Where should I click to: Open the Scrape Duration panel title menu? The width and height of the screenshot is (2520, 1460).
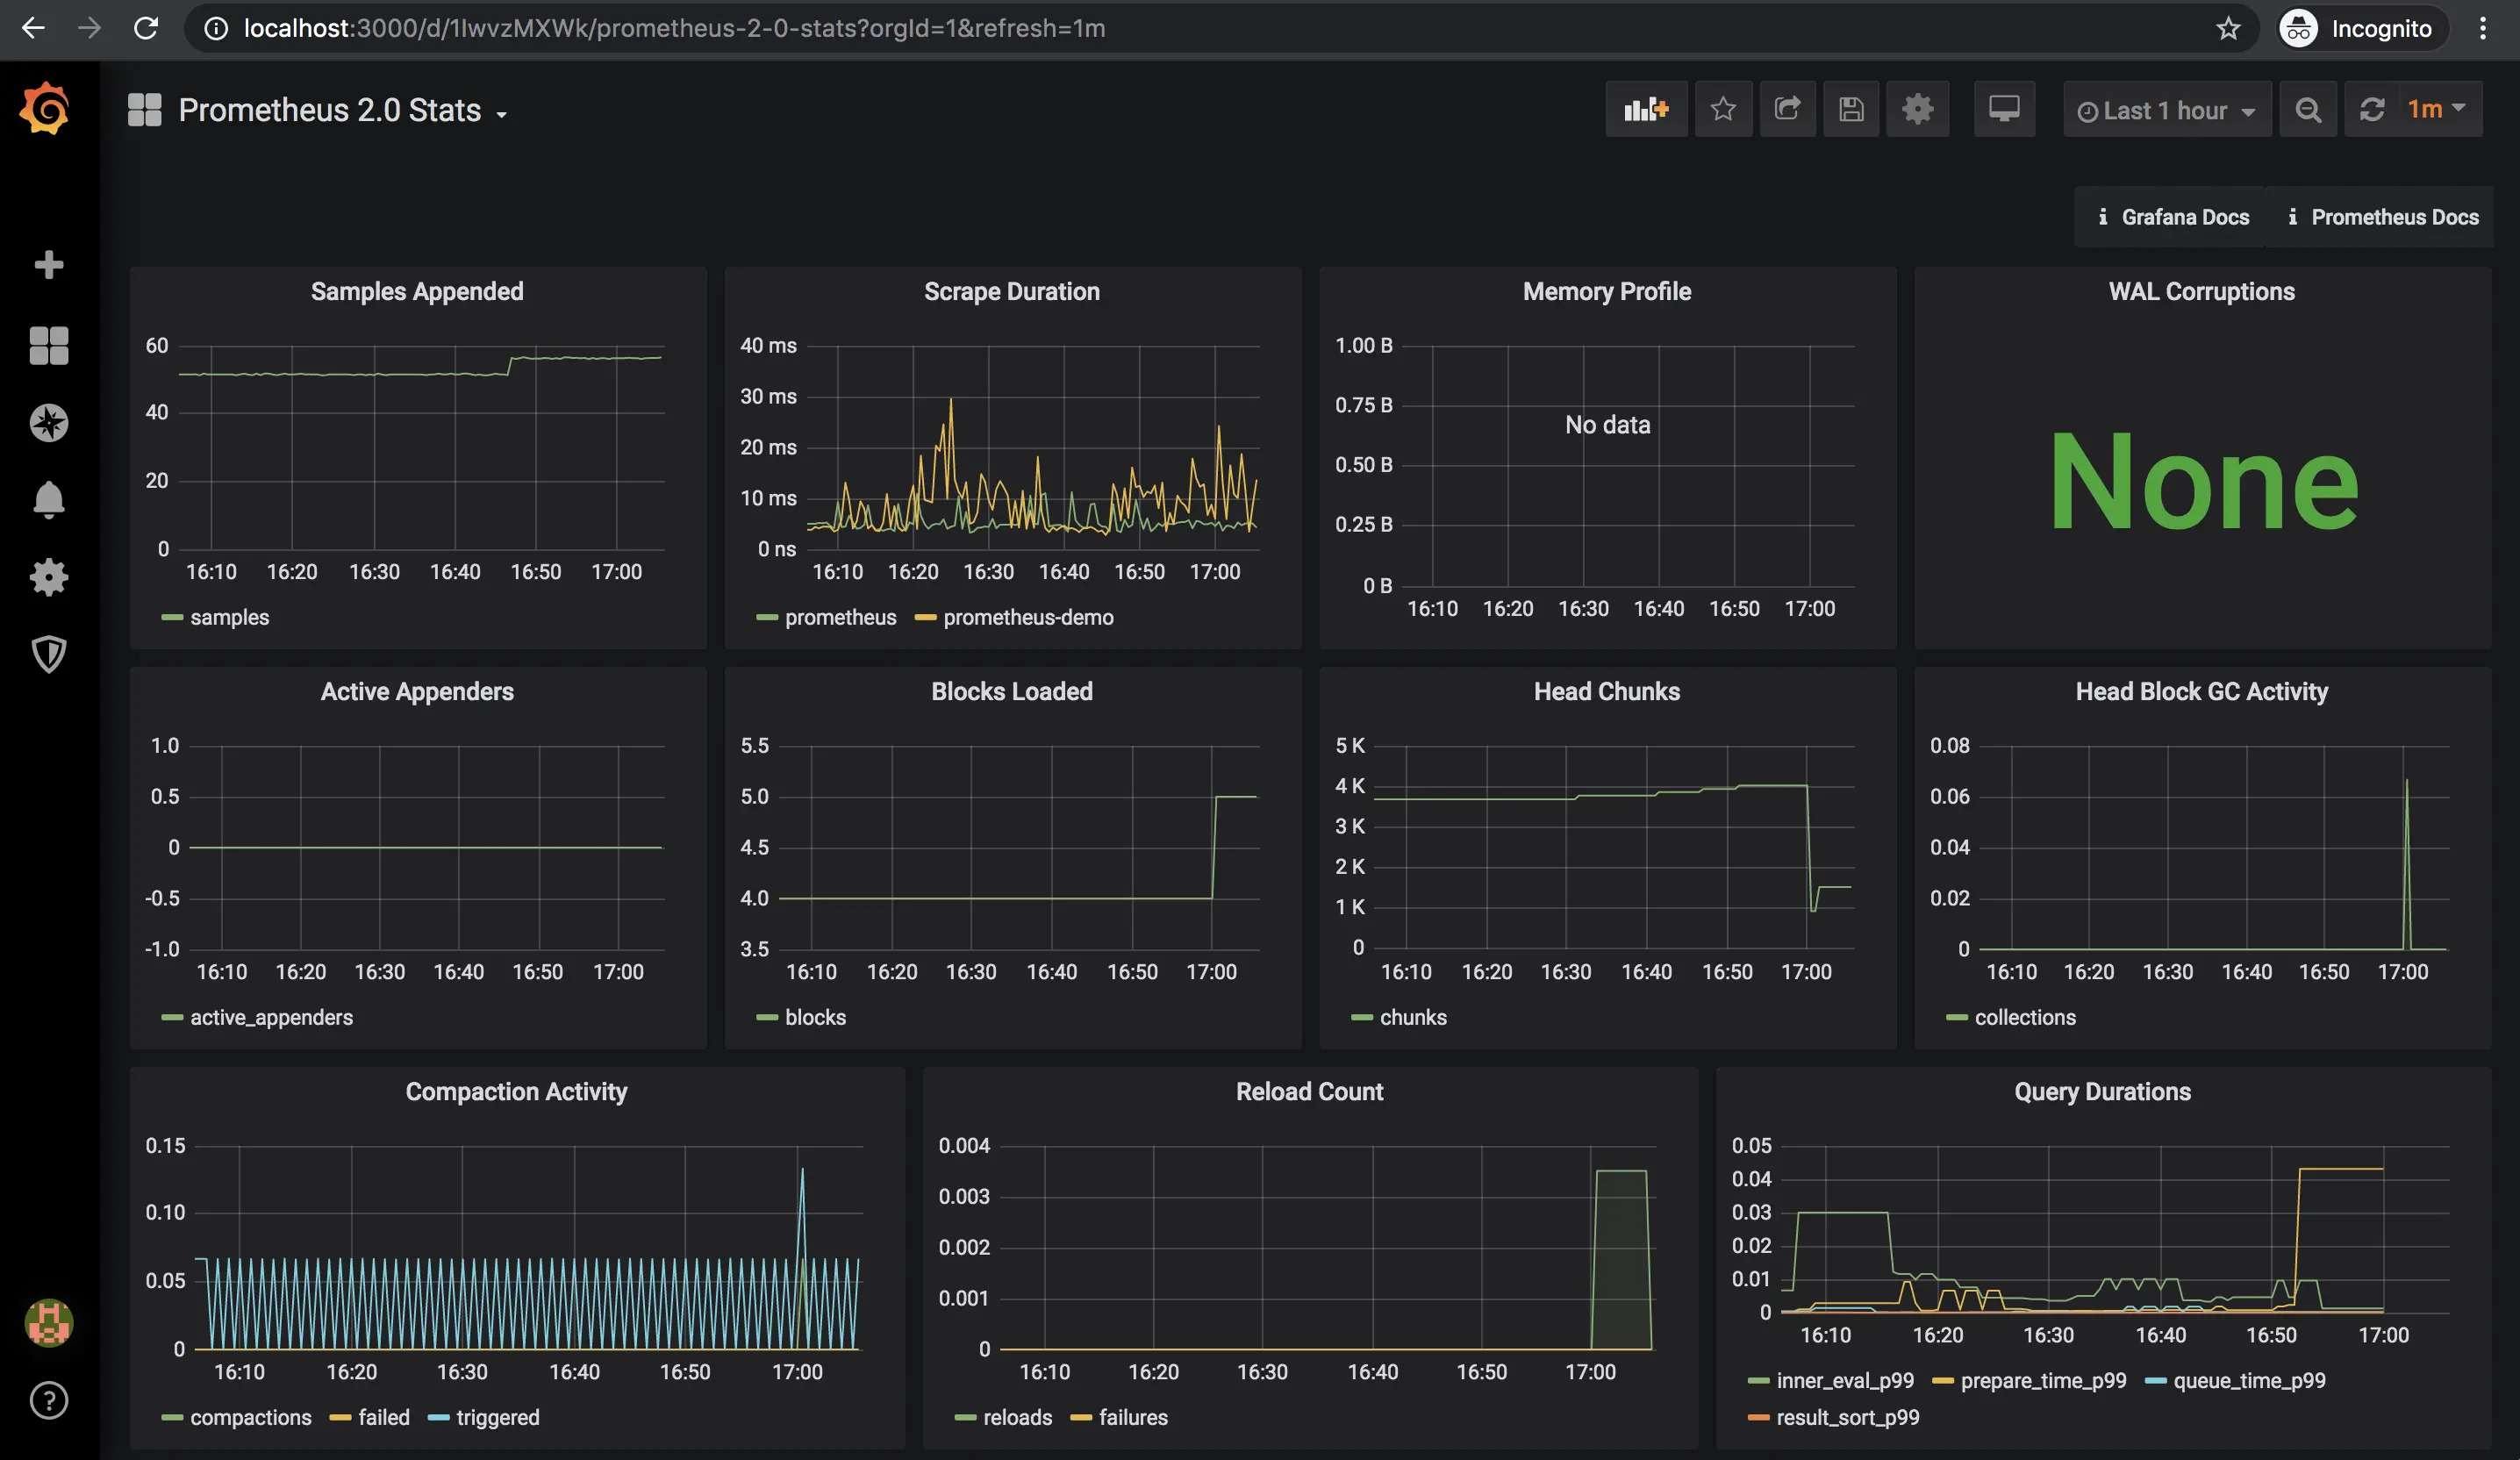click(1012, 291)
